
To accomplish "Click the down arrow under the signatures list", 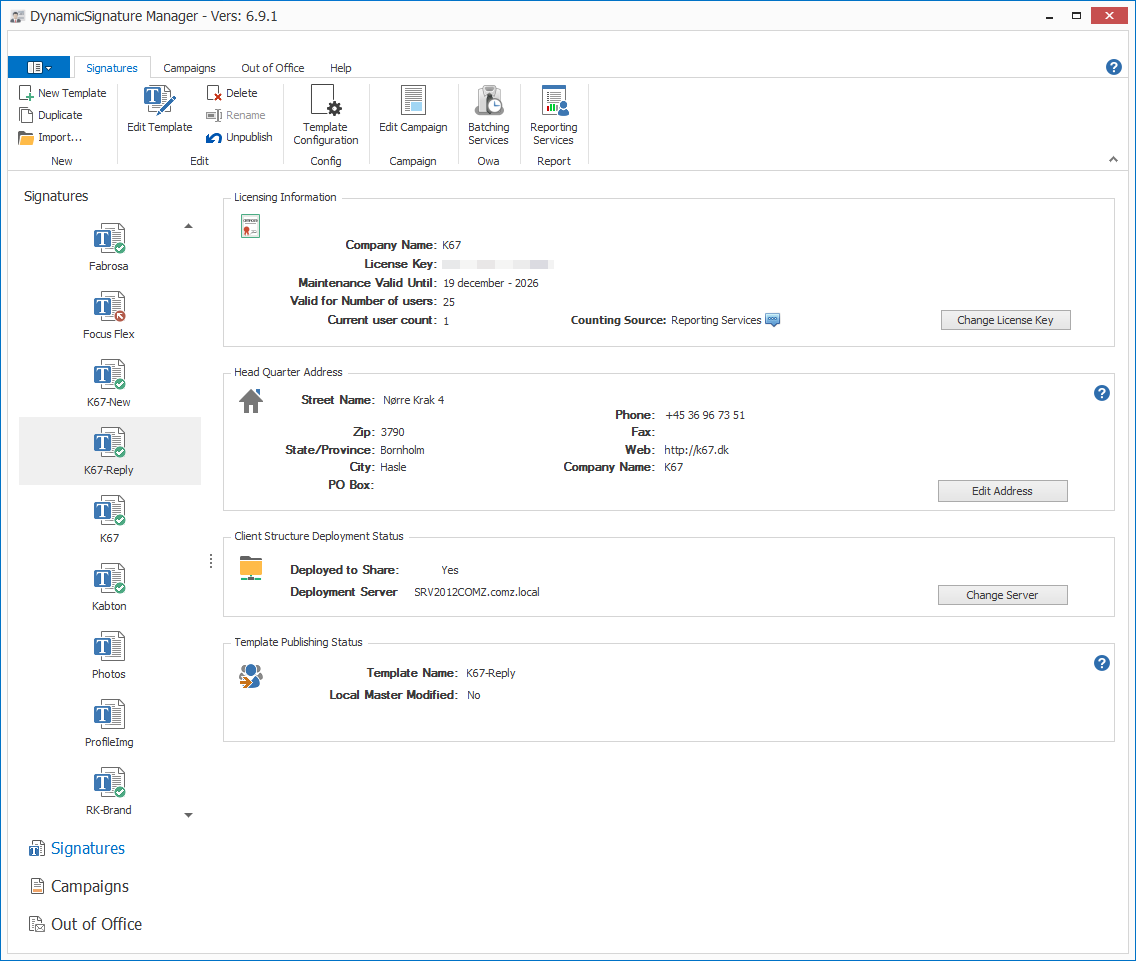I will [x=188, y=815].
